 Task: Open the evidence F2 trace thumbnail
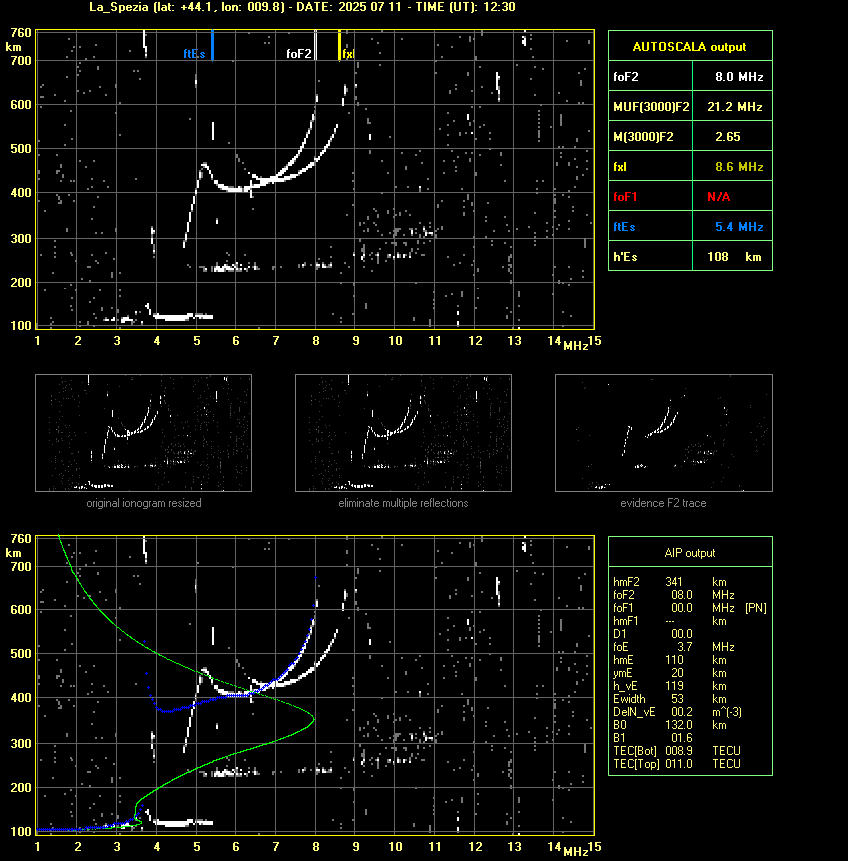coord(663,433)
